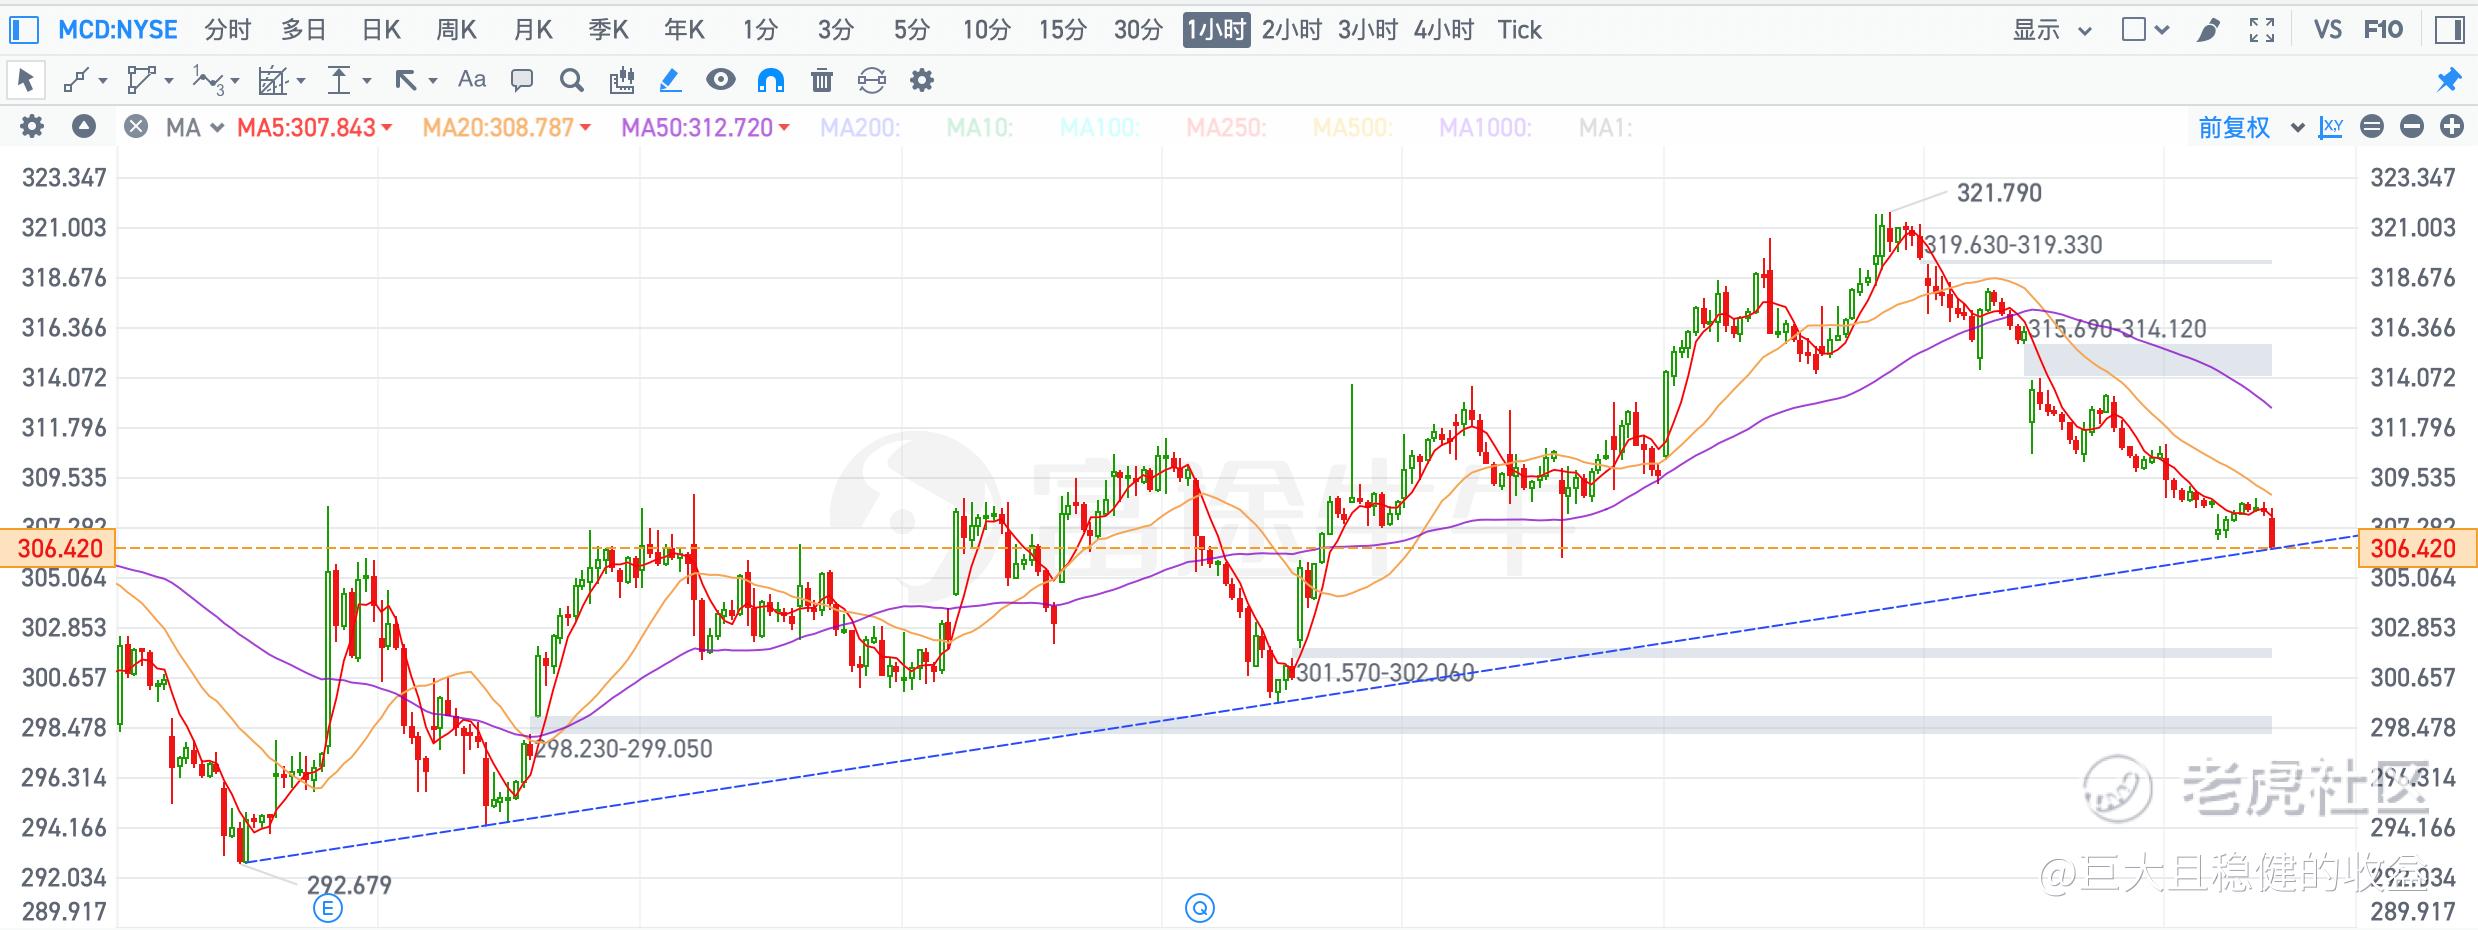Open arrow tool dropdown options
The height and width of the screenshot is (930, 2478).
[x=433, y=81]
